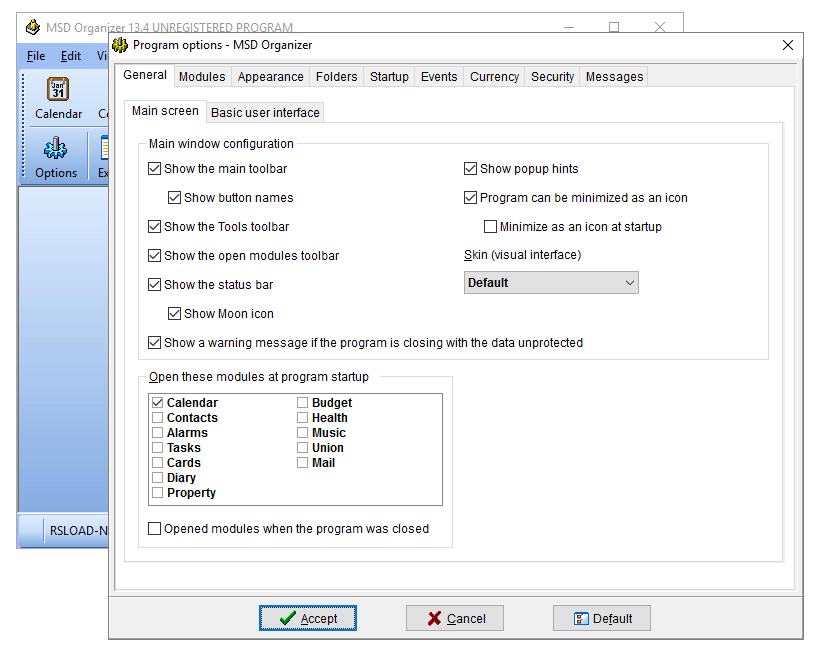The height and width of the screenshot is (660, 831).
Task: Switch to the Modules tab
Action: pyautogui.click(x=202, y=77)
